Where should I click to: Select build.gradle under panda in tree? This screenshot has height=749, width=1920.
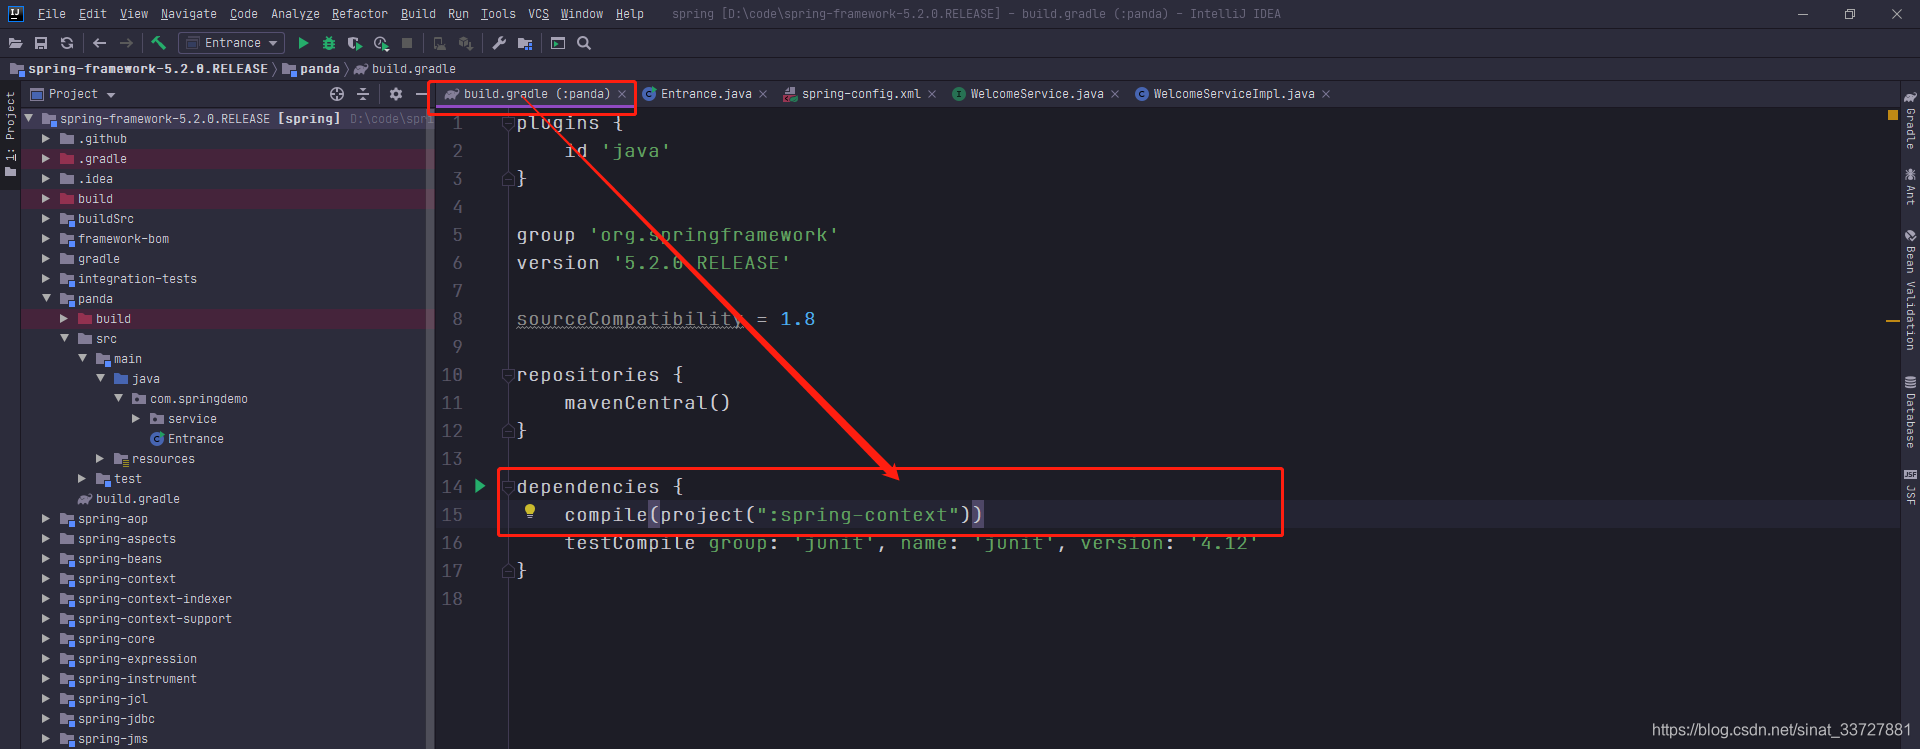pyautogui.click(x=137, y=499)
